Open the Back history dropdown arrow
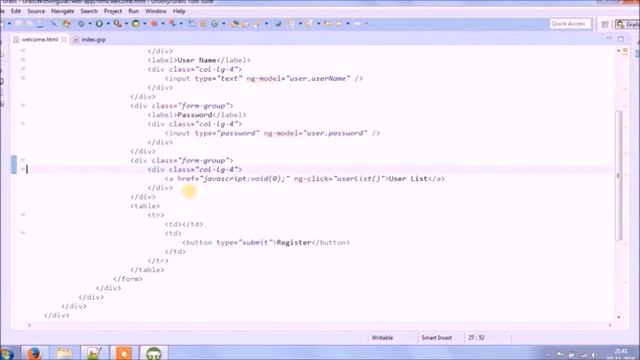 click(348, 24)
